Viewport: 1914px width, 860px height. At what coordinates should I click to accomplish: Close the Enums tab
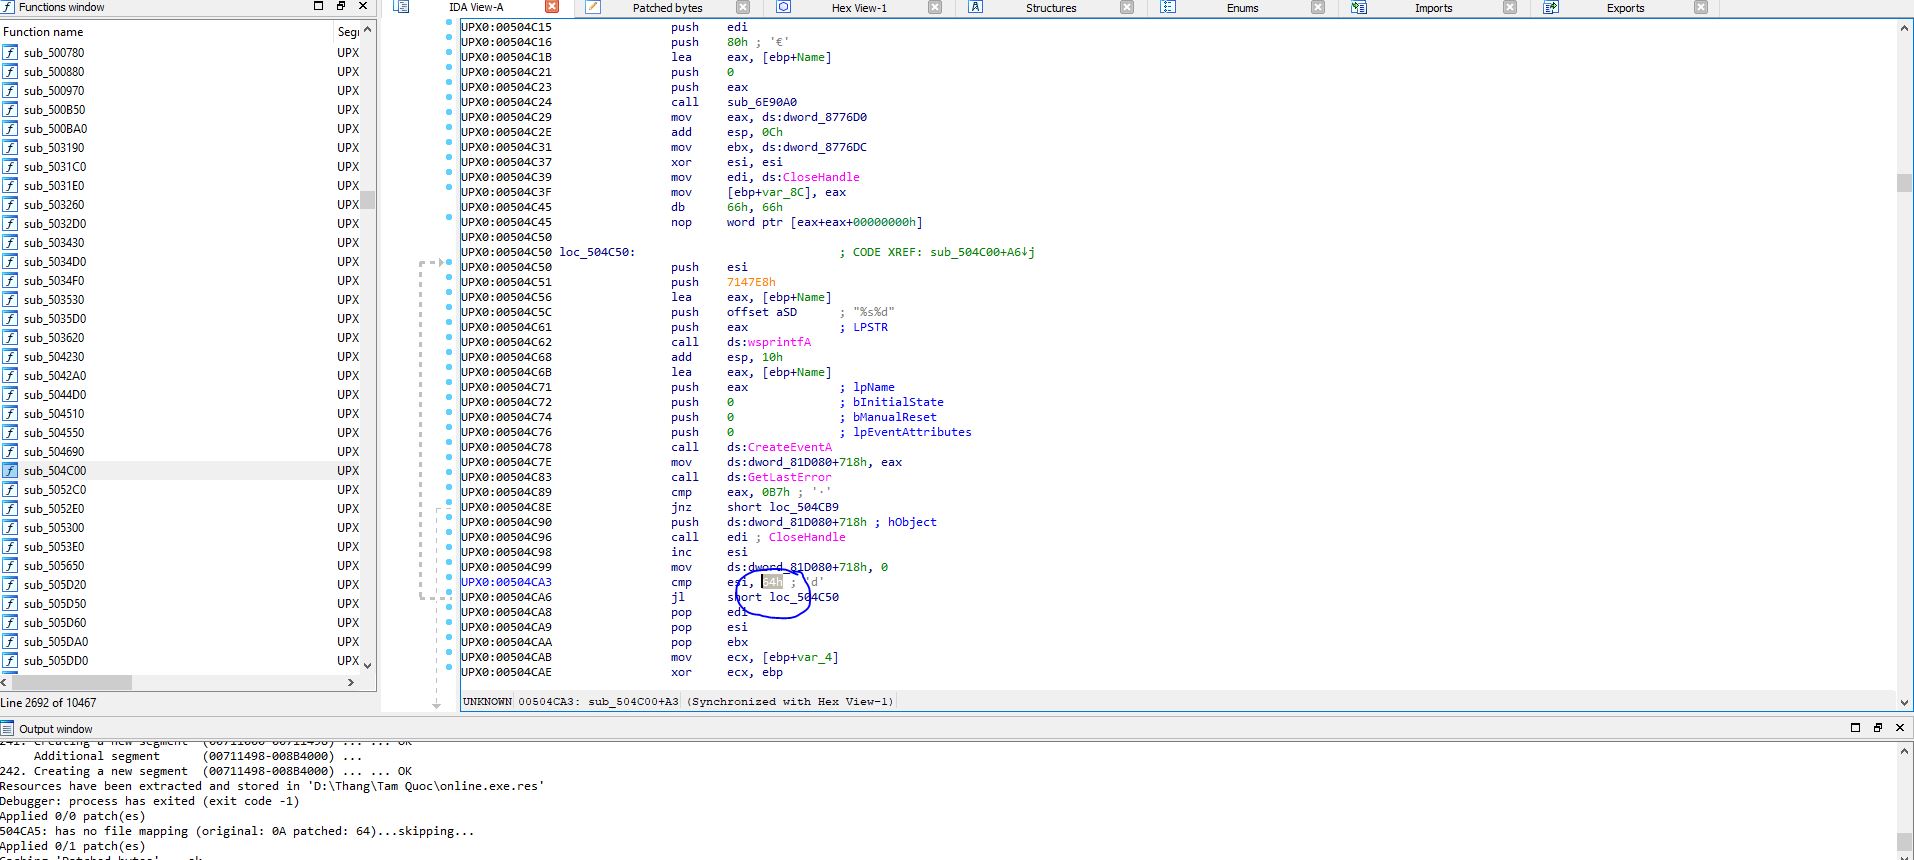coord(1318,7)
